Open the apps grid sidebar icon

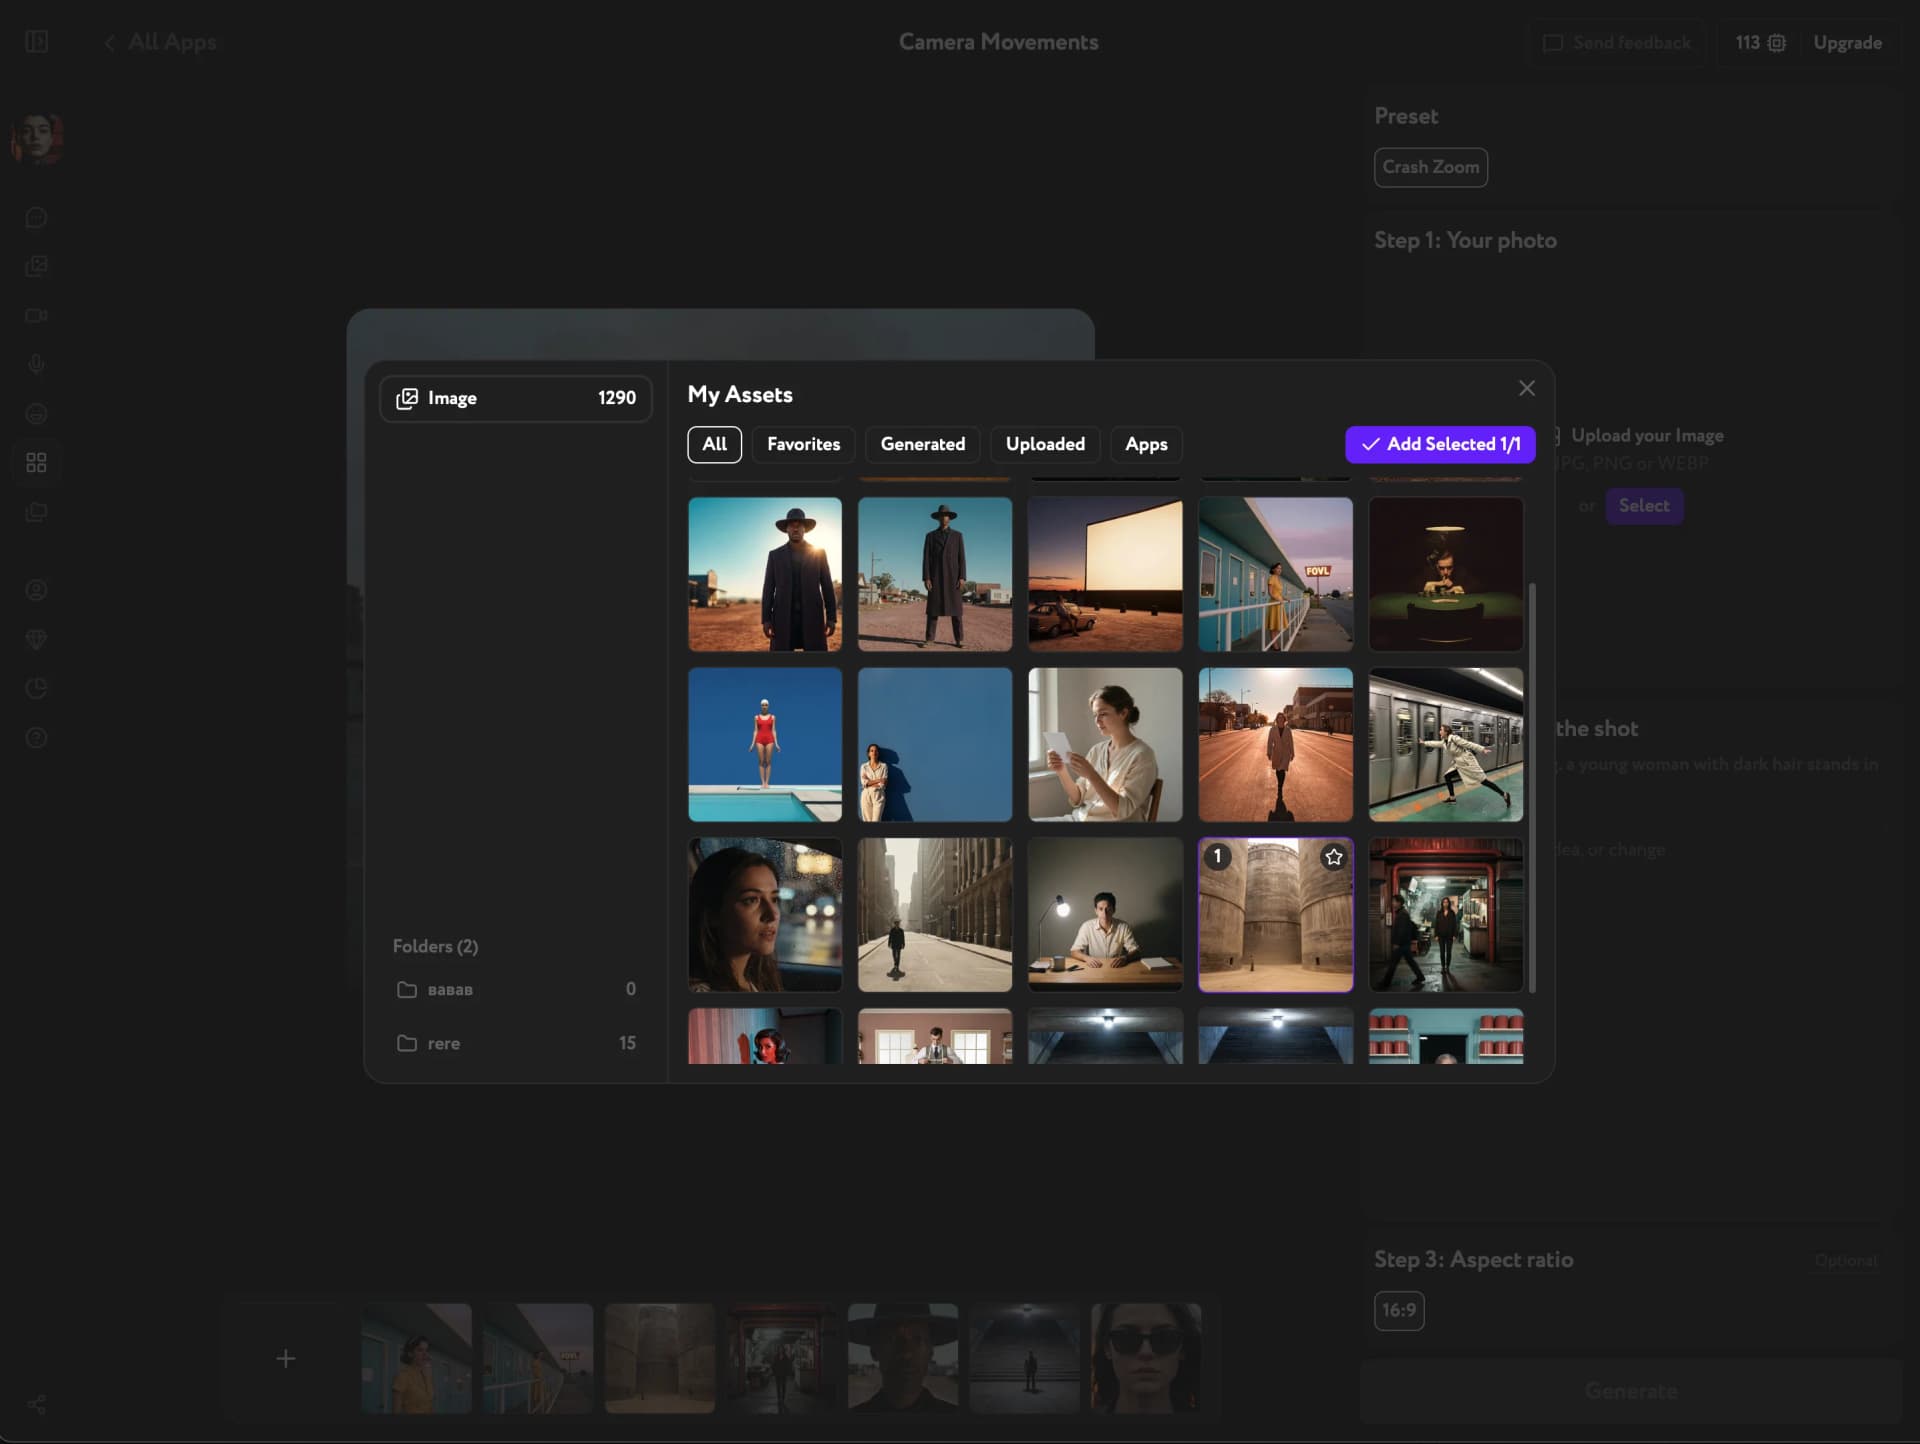37,462
